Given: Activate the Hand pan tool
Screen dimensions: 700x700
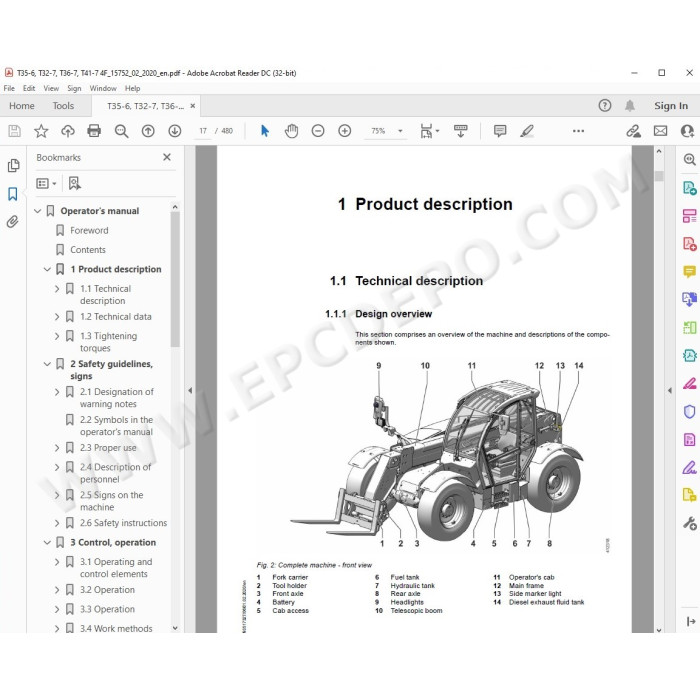Looking at the screenshot, I should point(291,131).
